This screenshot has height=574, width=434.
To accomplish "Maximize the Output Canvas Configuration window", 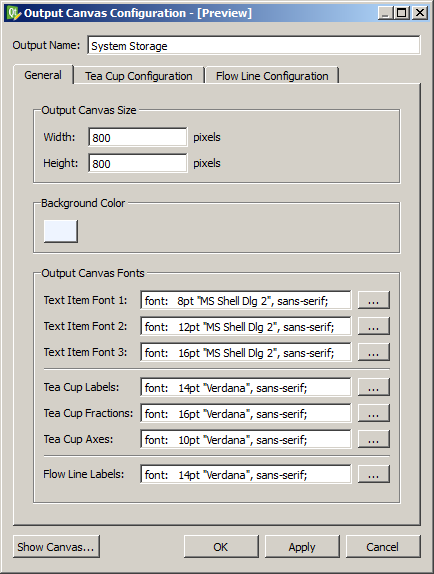I will point(402,13).
